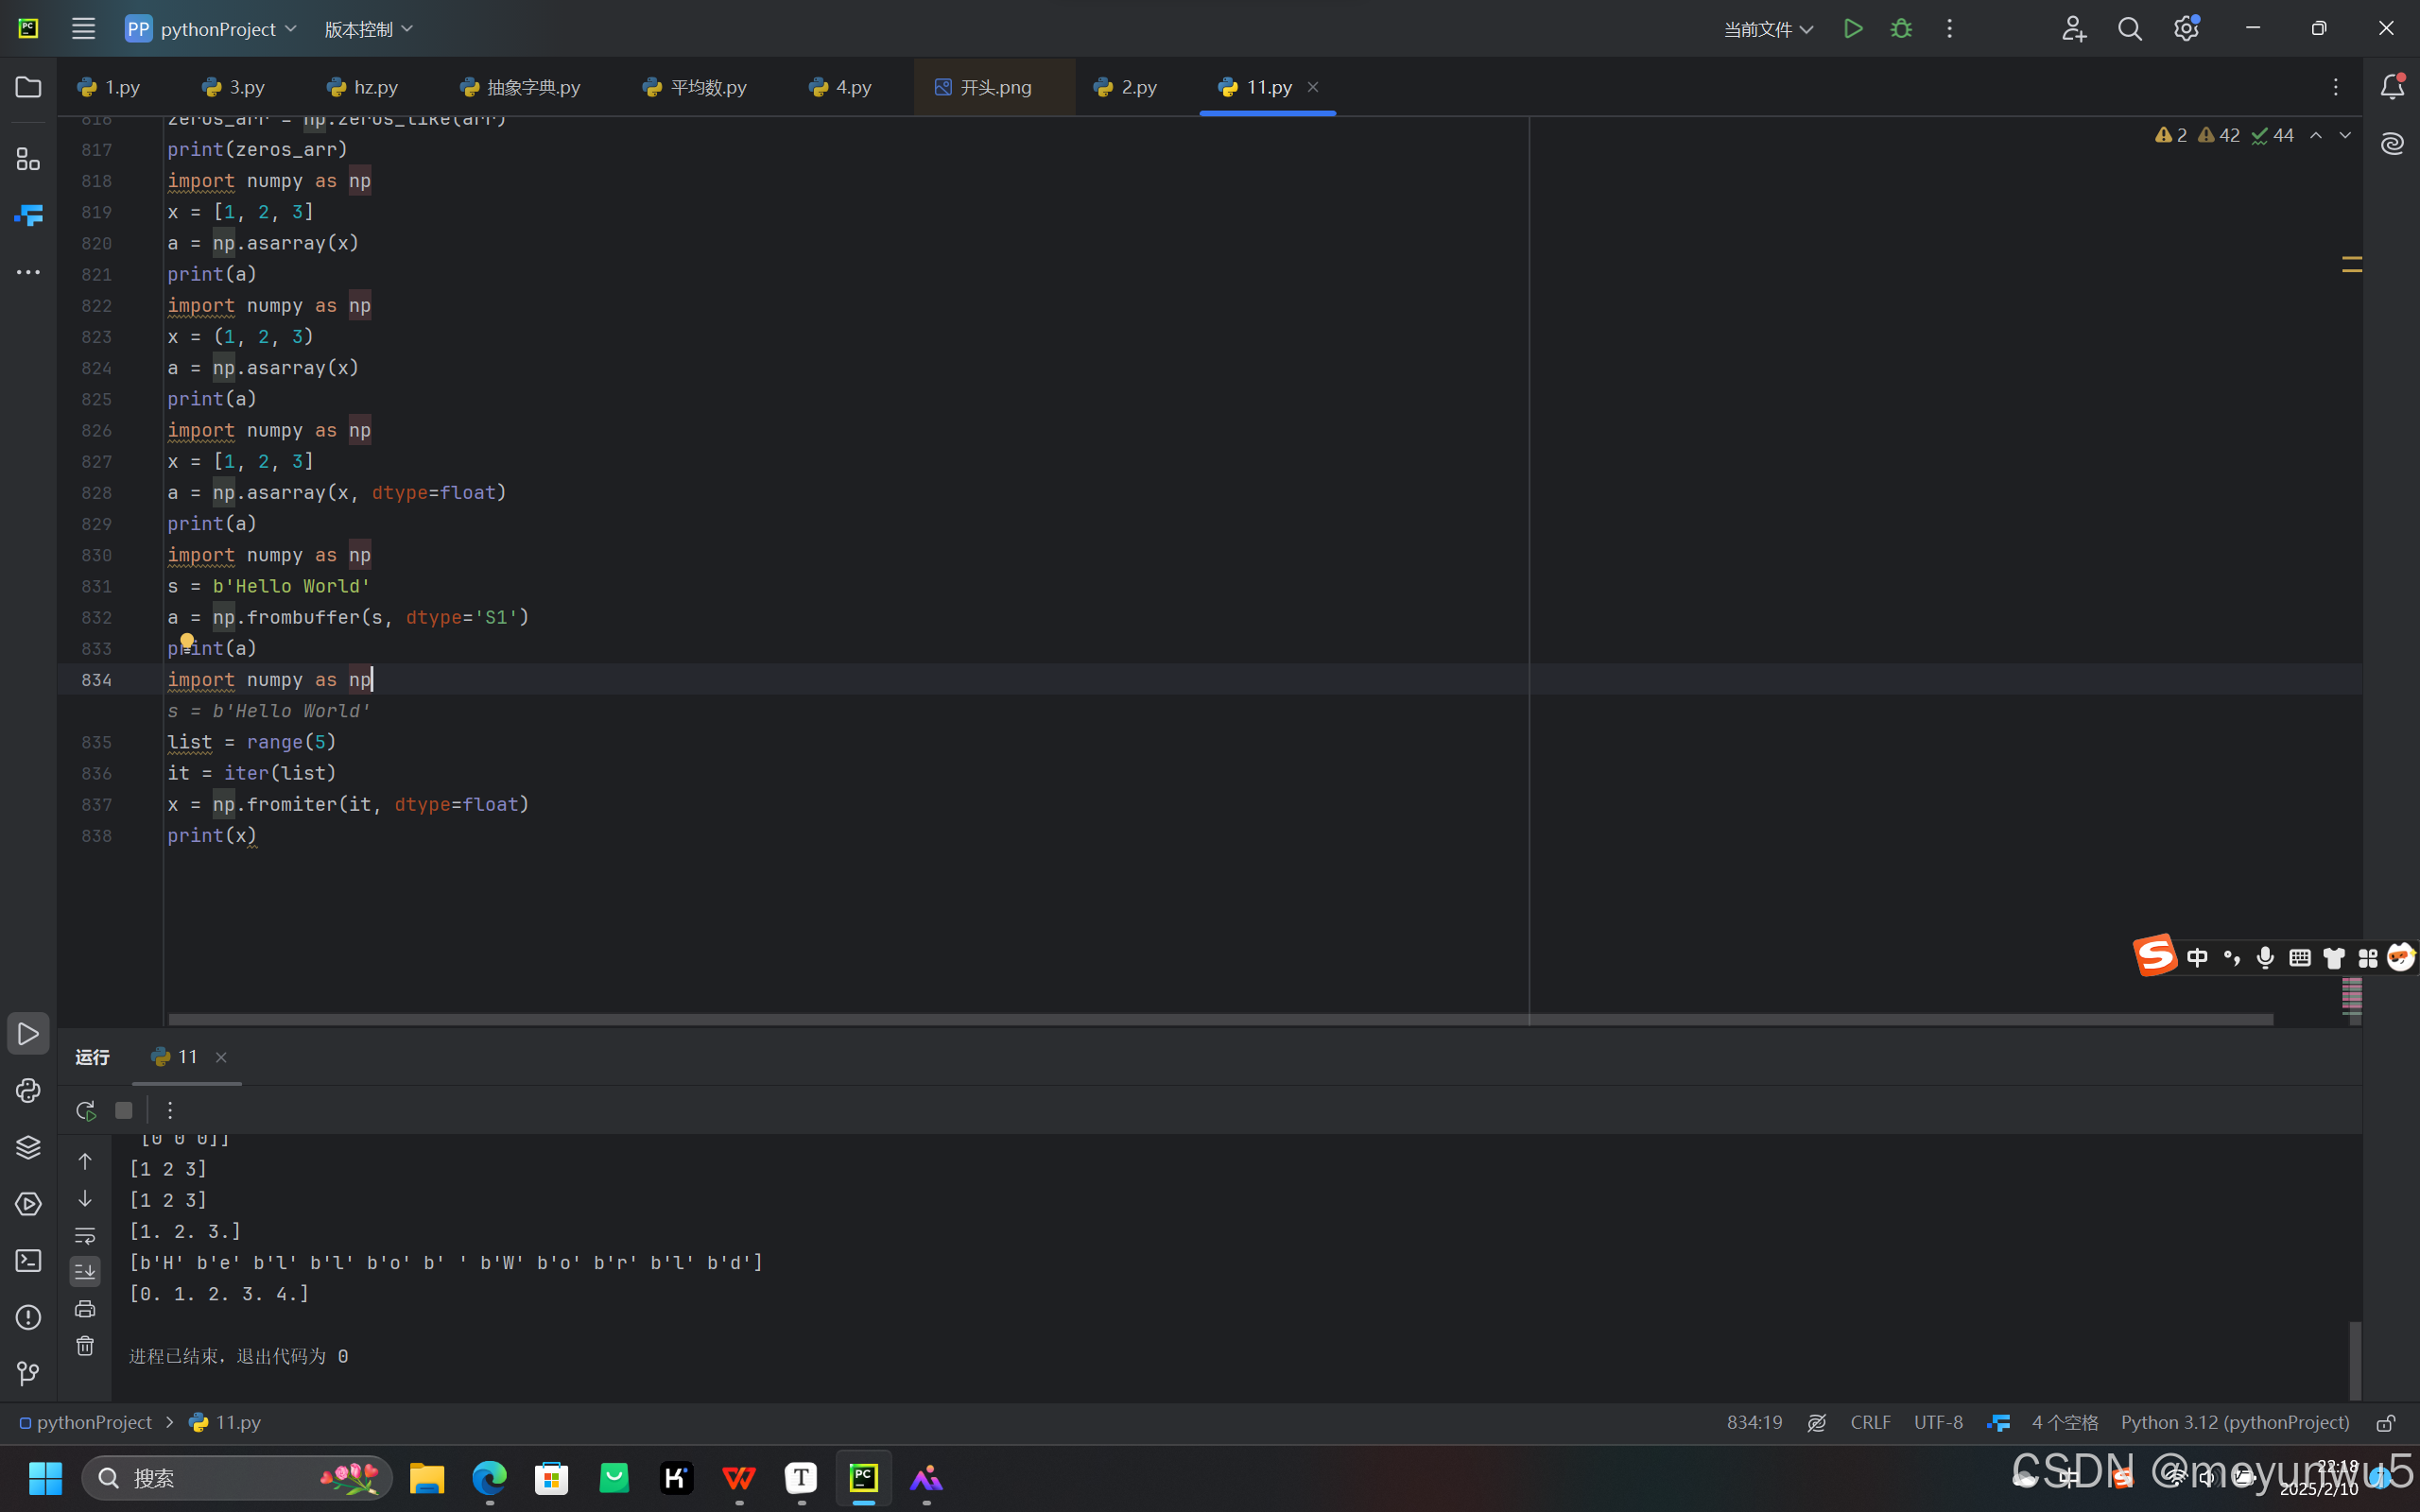Toggle the file writable lock in status bar
The height and width of the screenshot is (1512, 2420).
pos(2386,1422)
